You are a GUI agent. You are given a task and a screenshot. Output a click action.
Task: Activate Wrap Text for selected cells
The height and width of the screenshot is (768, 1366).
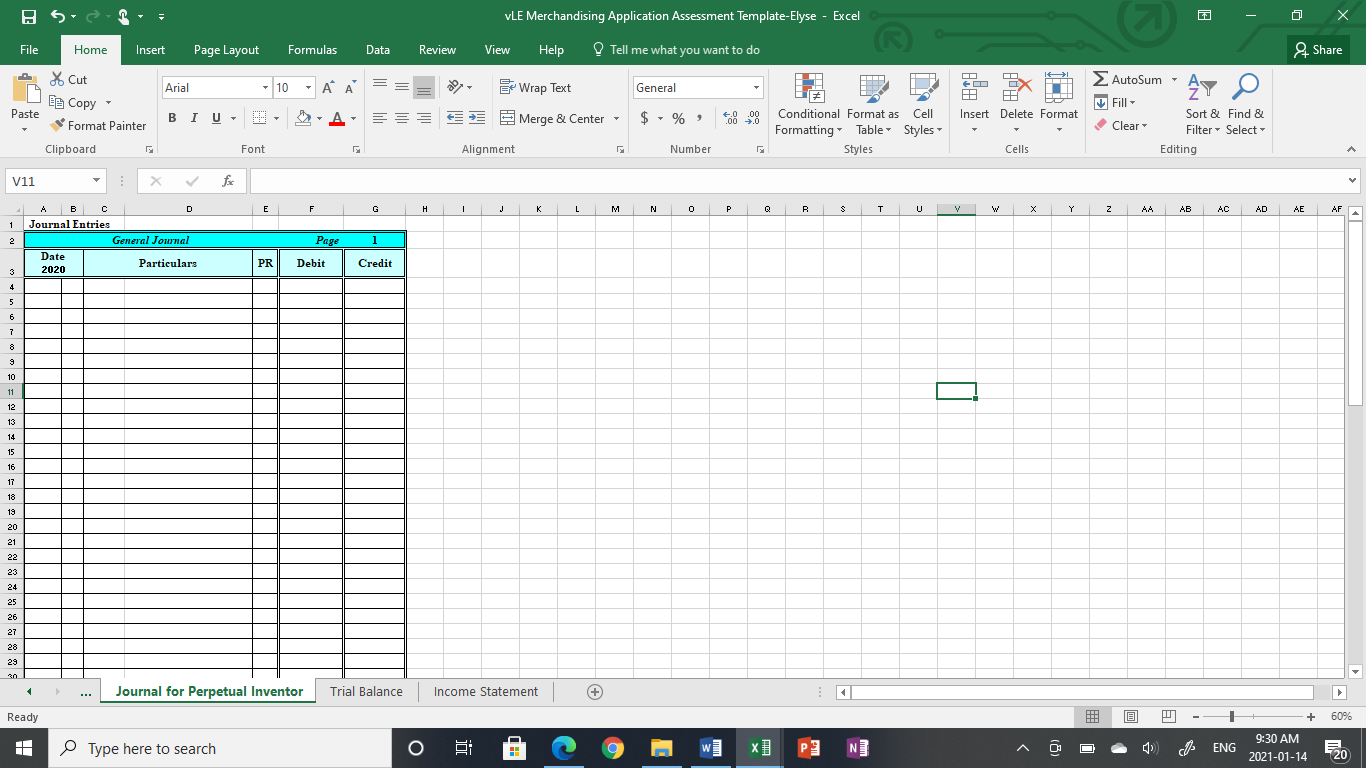click(x=536, y=87)
